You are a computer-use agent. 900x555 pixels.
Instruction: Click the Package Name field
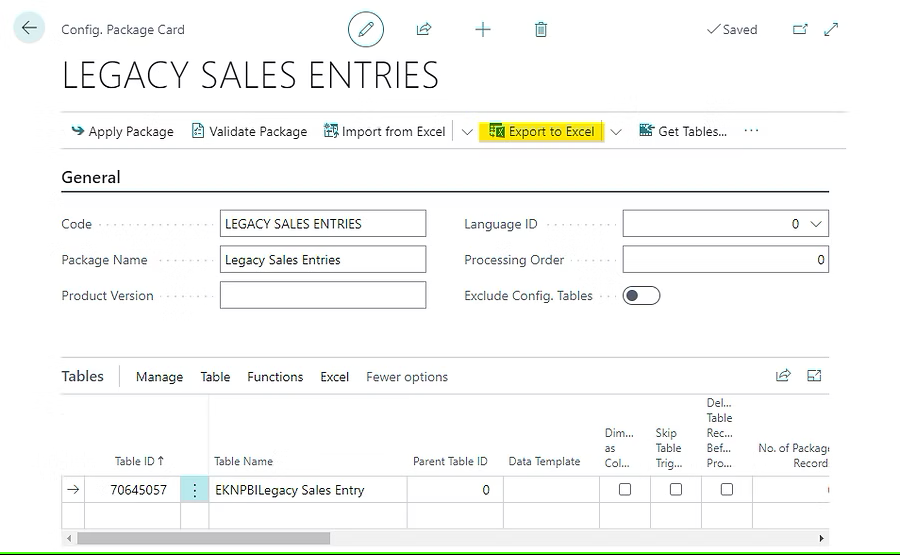[323, 259]
